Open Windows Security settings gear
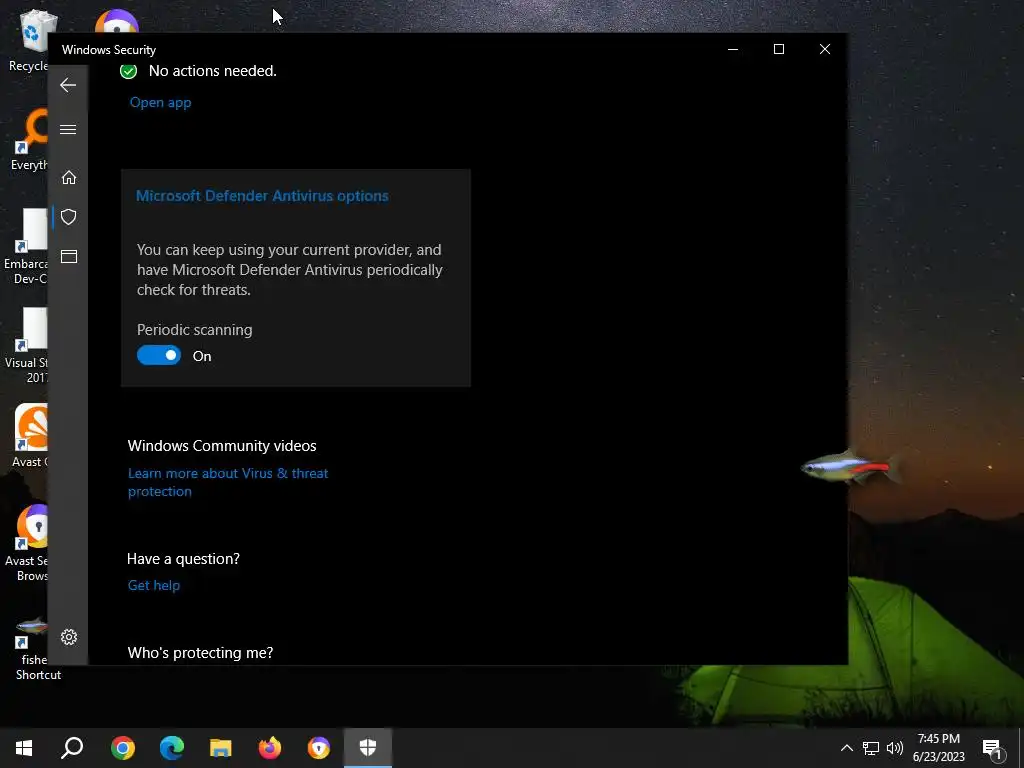Screen dimensions: 1024x768 pos(69,637)
